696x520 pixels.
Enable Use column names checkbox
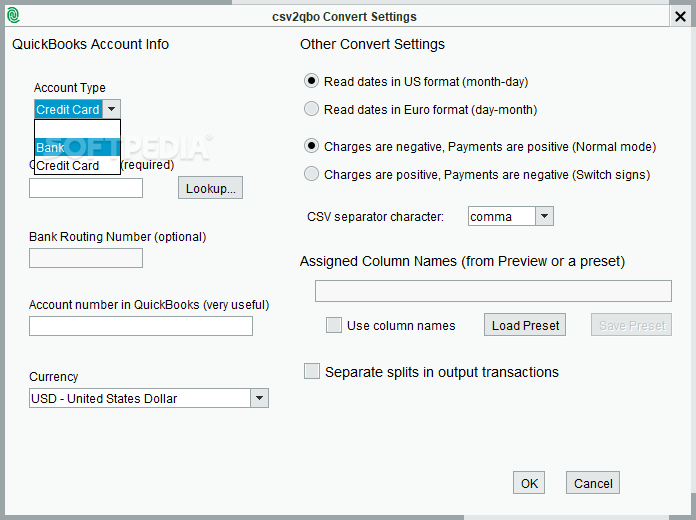pyautogui.click(x=334, y=325)
